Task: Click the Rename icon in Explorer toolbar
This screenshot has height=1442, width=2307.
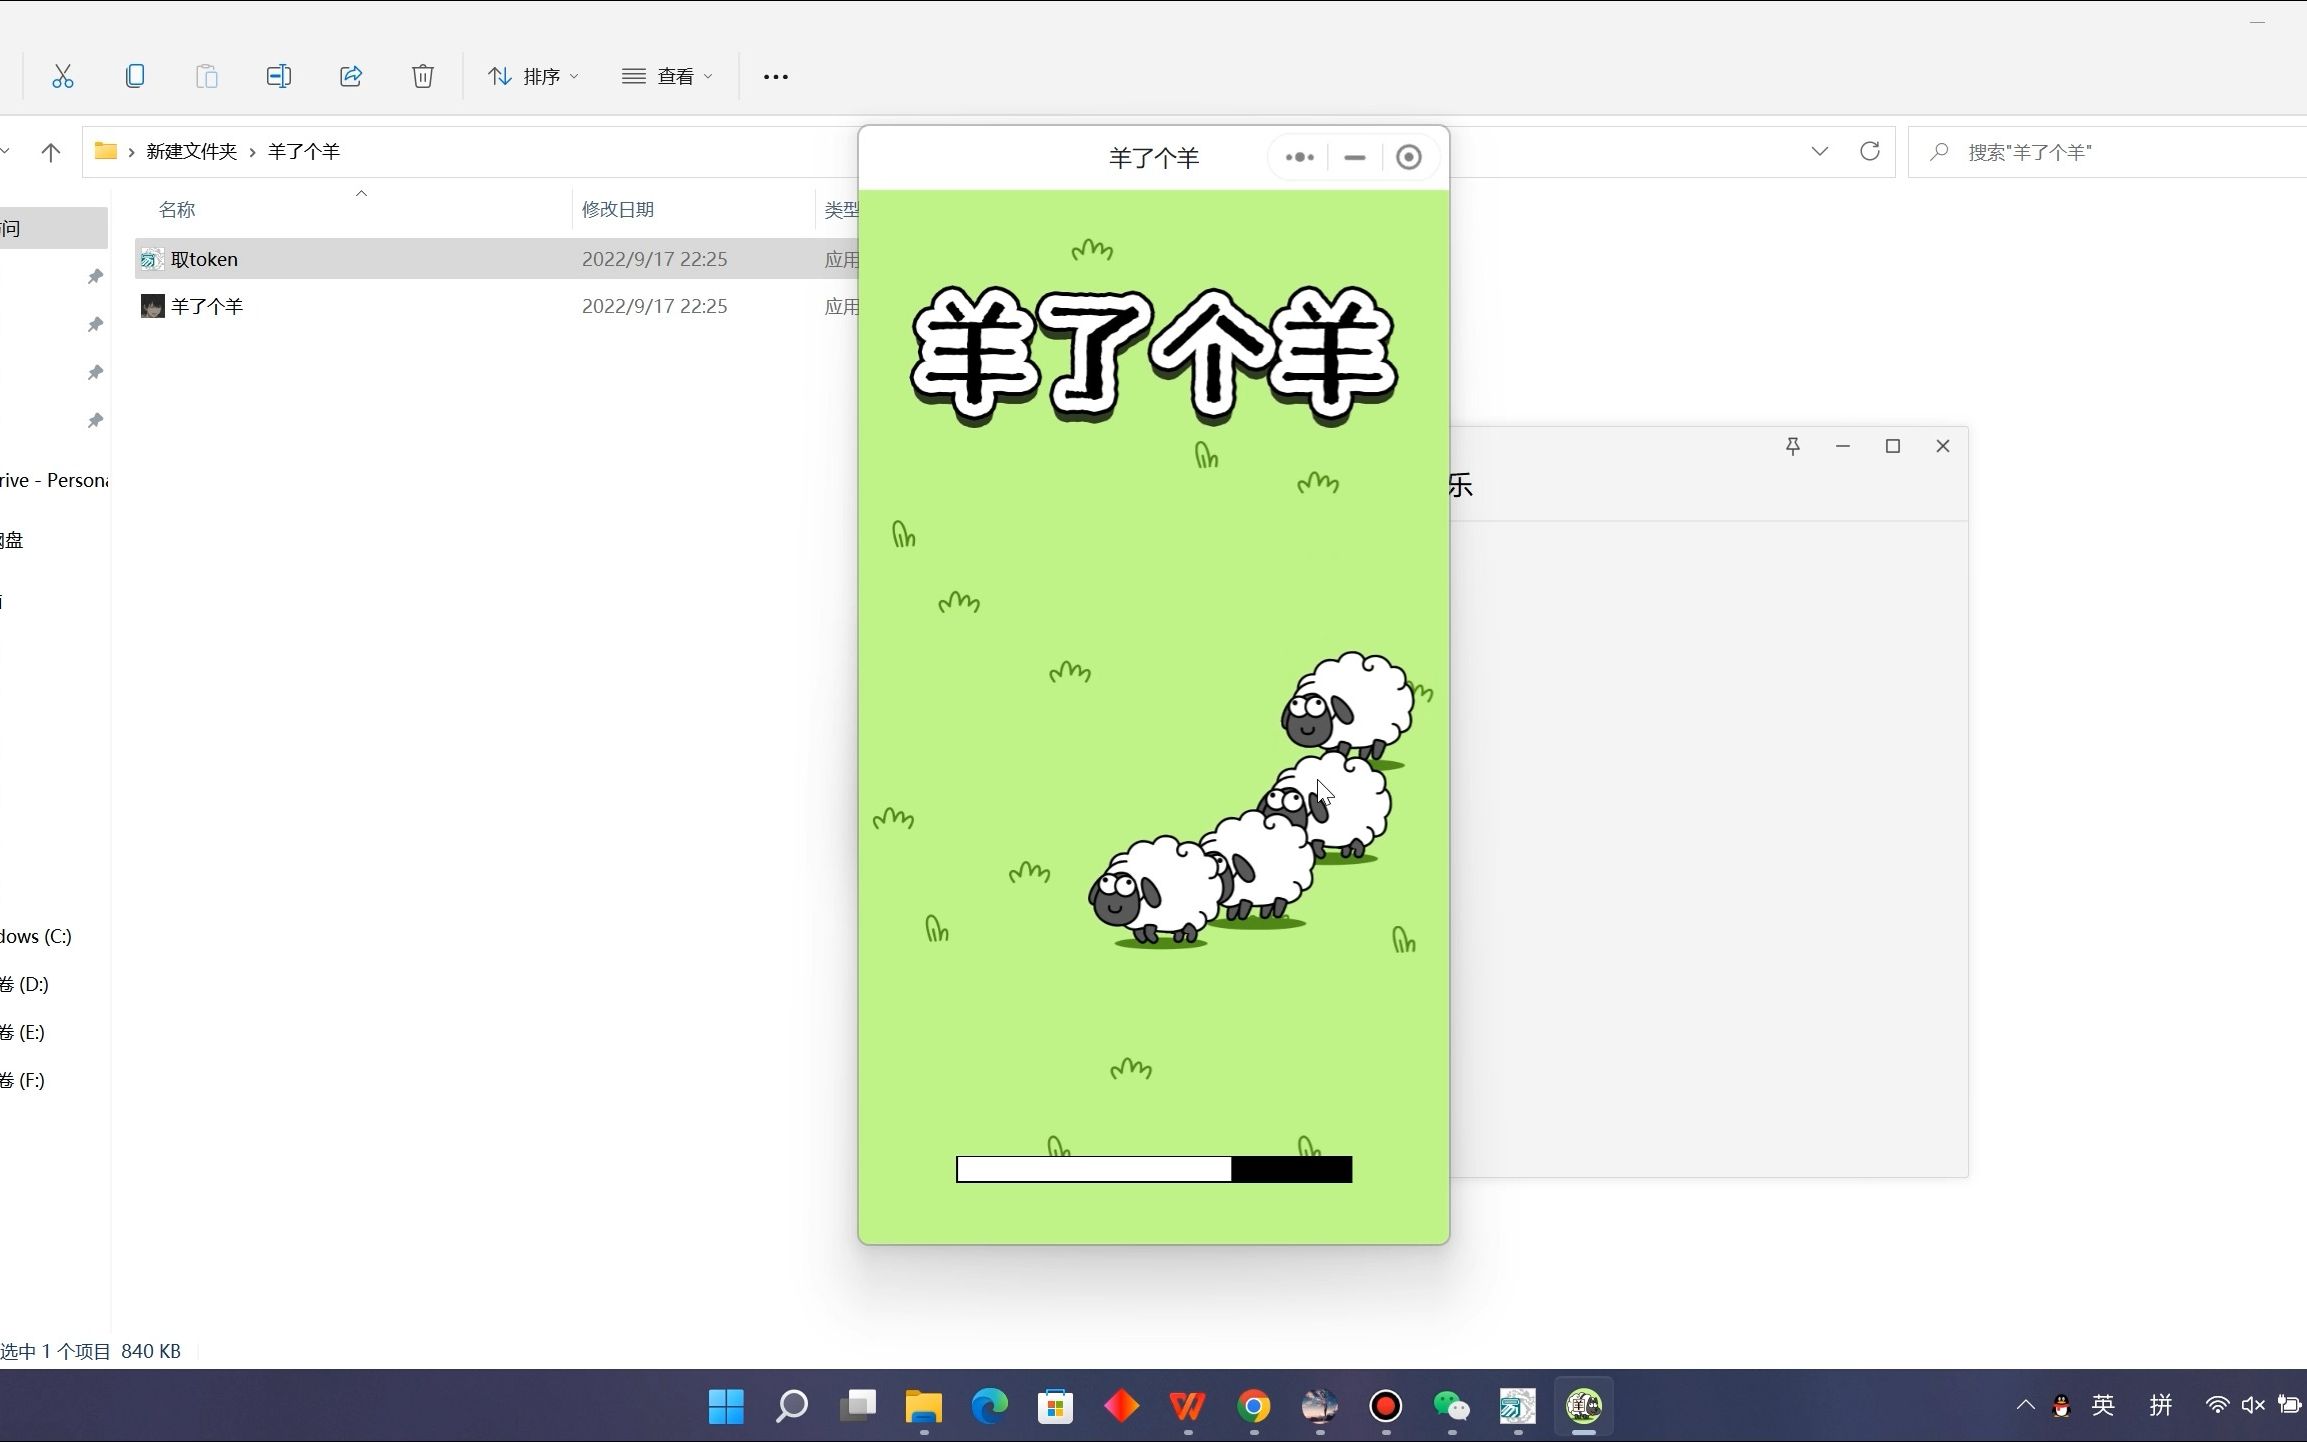Action: [x=279, y=76]
